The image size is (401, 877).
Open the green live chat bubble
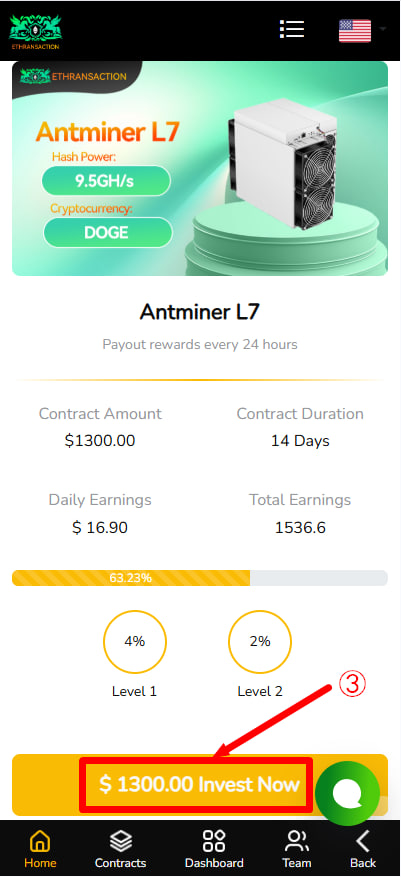pos(347,793)
